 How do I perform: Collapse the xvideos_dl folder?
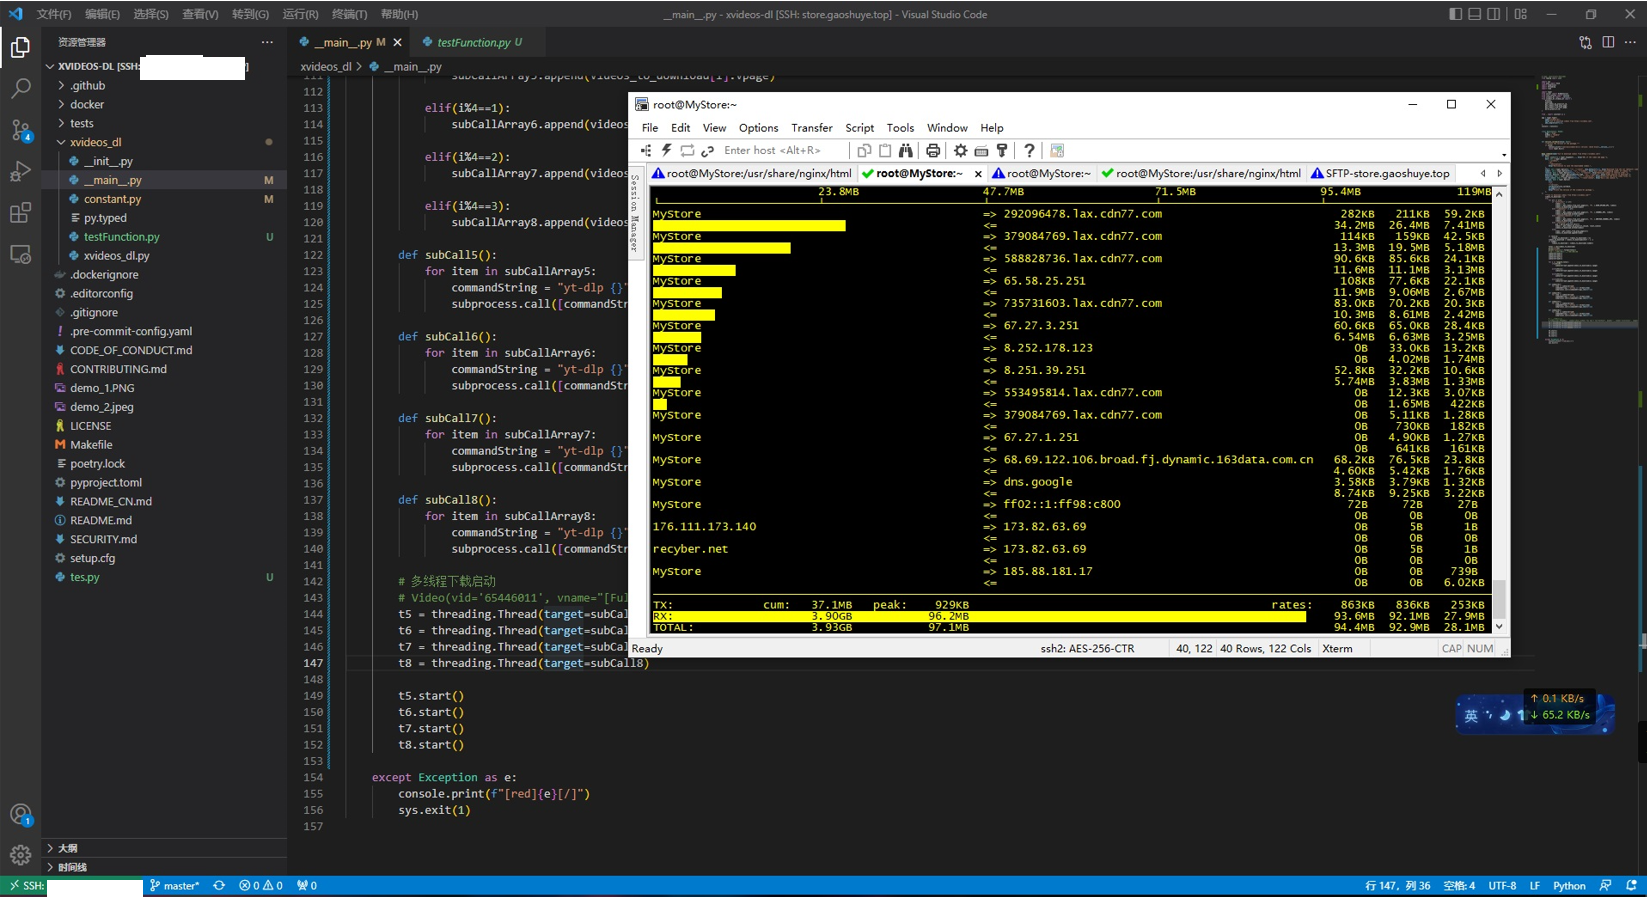(62, 142)
